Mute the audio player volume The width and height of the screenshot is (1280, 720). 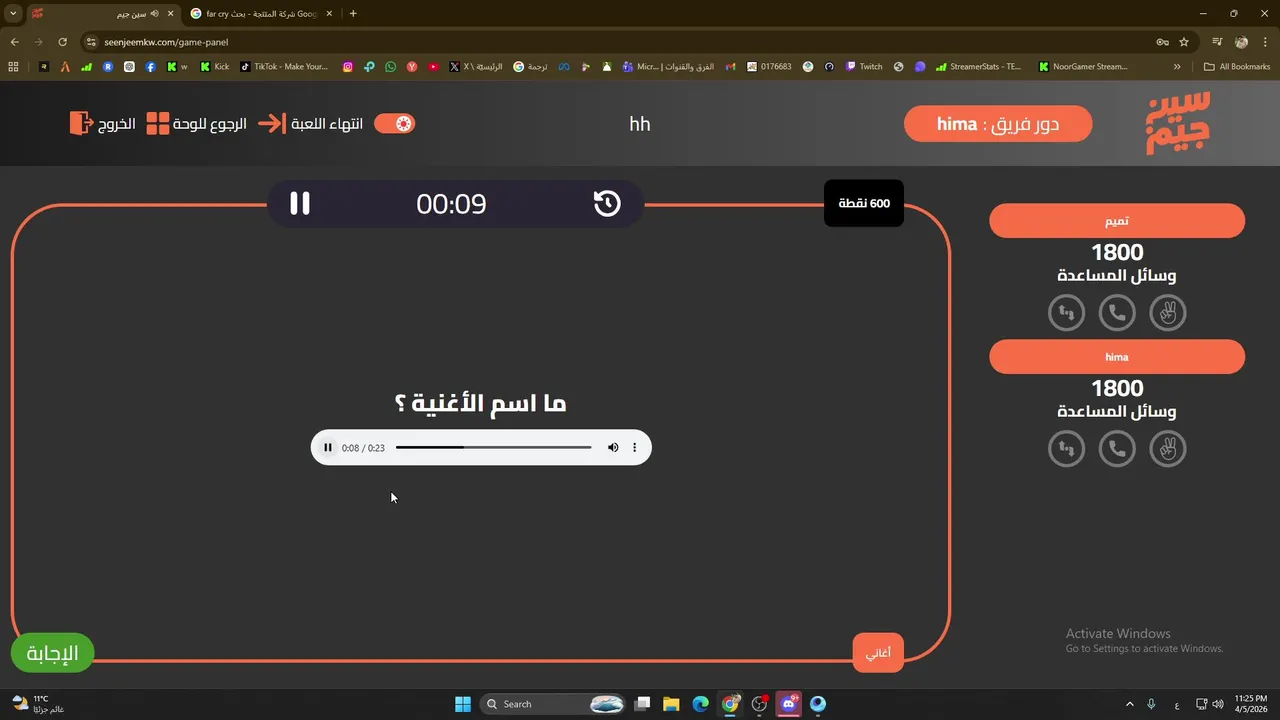(x=613, y=448)
